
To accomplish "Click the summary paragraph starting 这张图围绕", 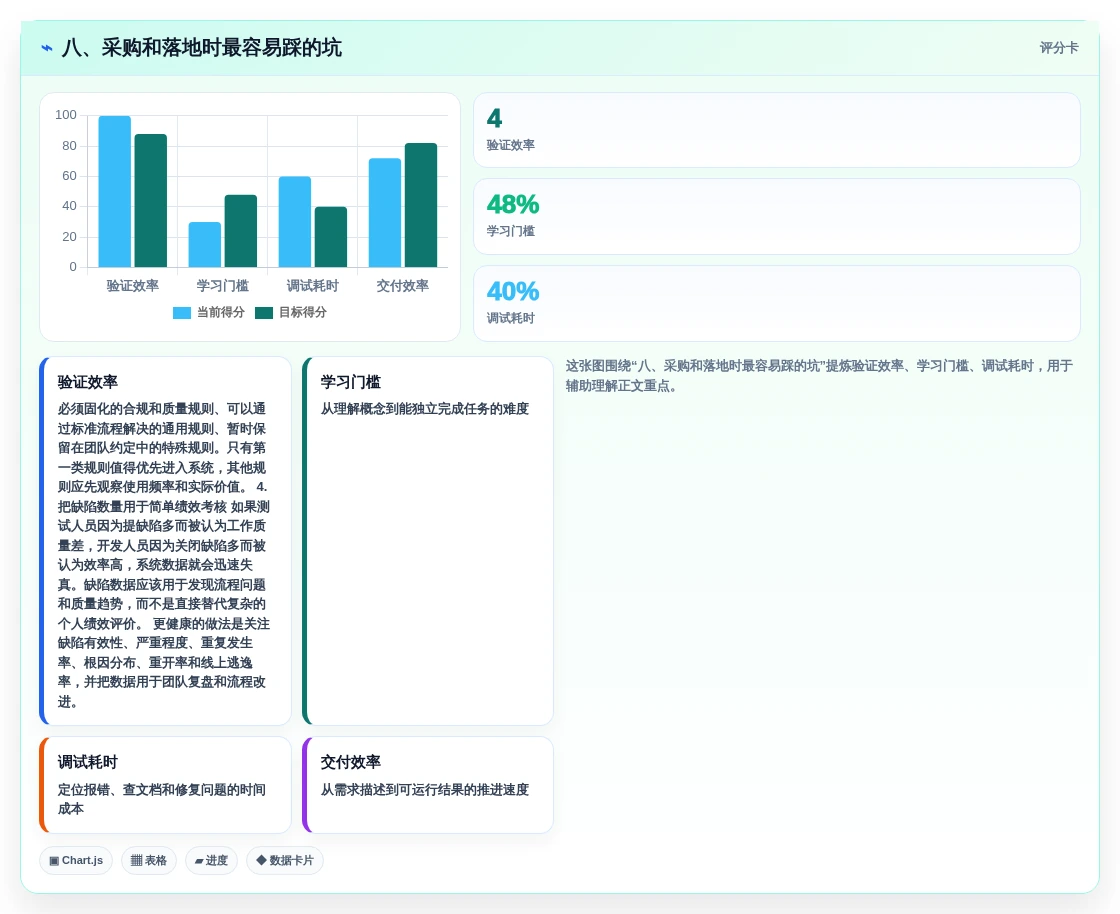I will (819, 376).
